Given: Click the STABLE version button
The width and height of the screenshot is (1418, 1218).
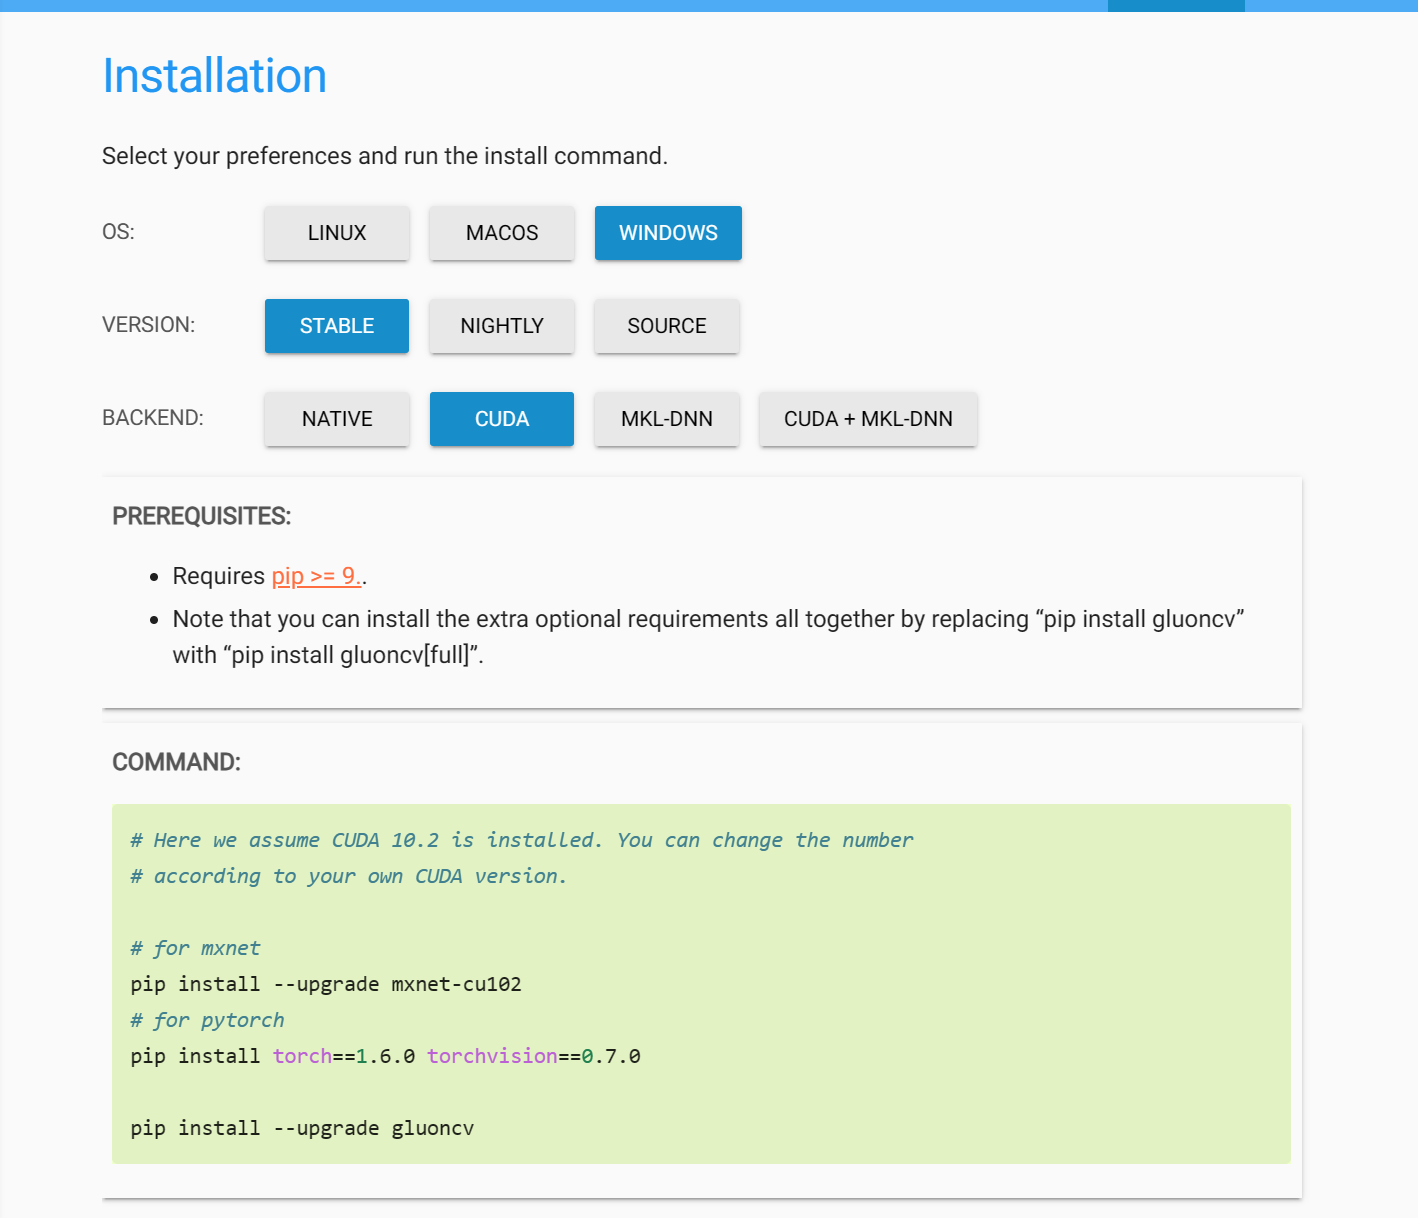Looking at the screenshot, I should coord(337,326).
